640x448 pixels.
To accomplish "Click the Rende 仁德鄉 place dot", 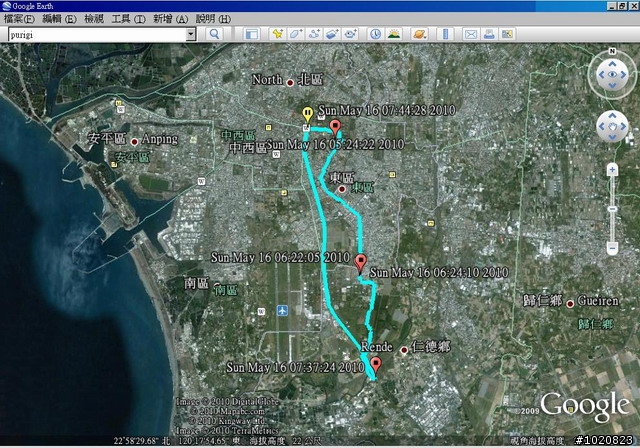I will 404,350.
